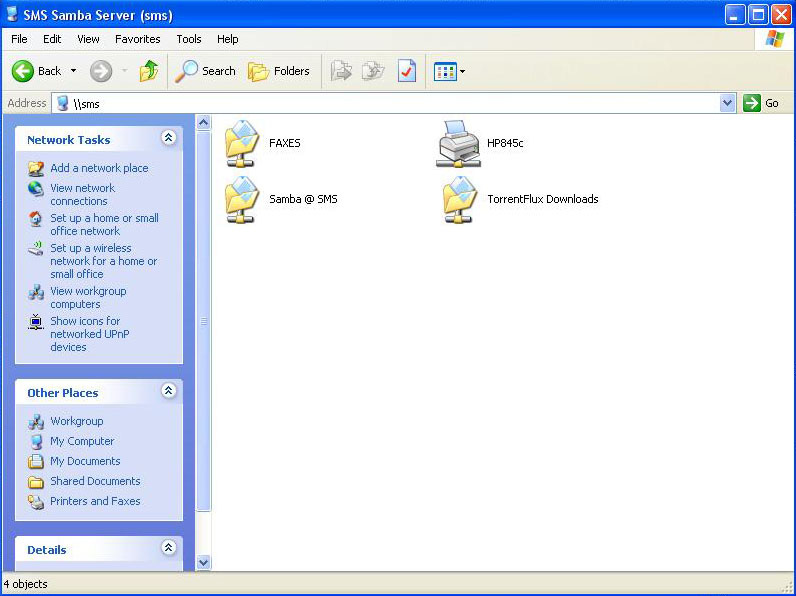Collapse the Other Places panel
Viewport: 796px width, 596px height.
(x=169, y=390)
